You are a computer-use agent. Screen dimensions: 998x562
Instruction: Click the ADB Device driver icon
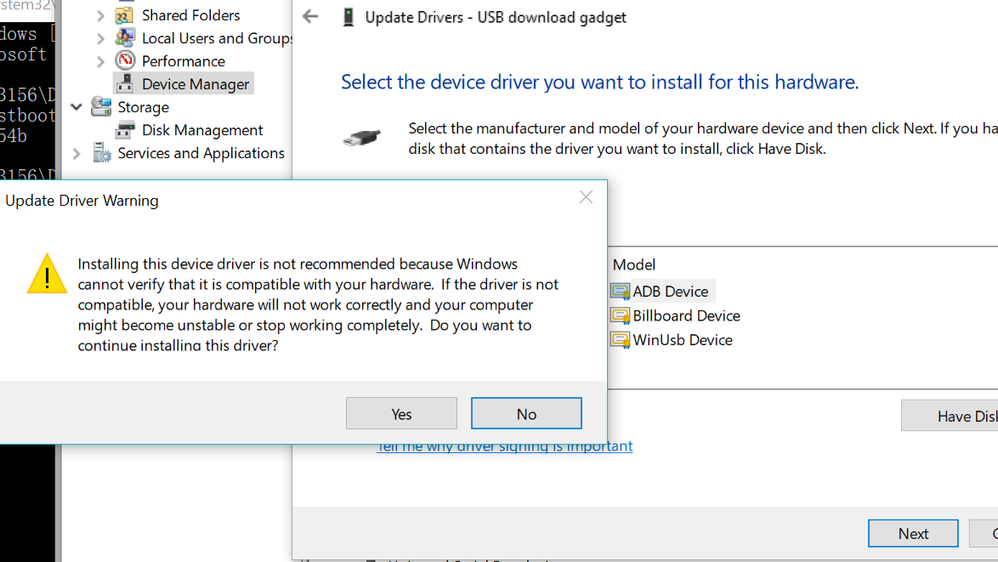coord(620,292)
